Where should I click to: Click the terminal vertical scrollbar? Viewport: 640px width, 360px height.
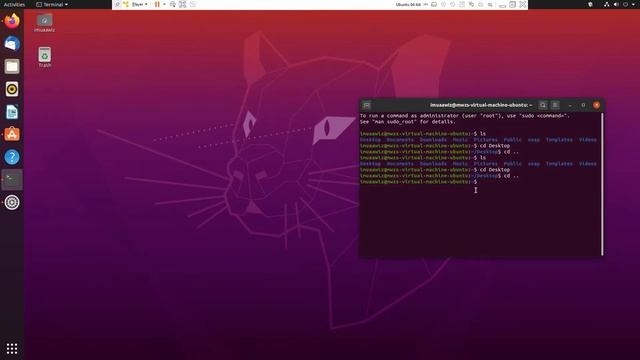pyautogui.click(x=602, y=184)
